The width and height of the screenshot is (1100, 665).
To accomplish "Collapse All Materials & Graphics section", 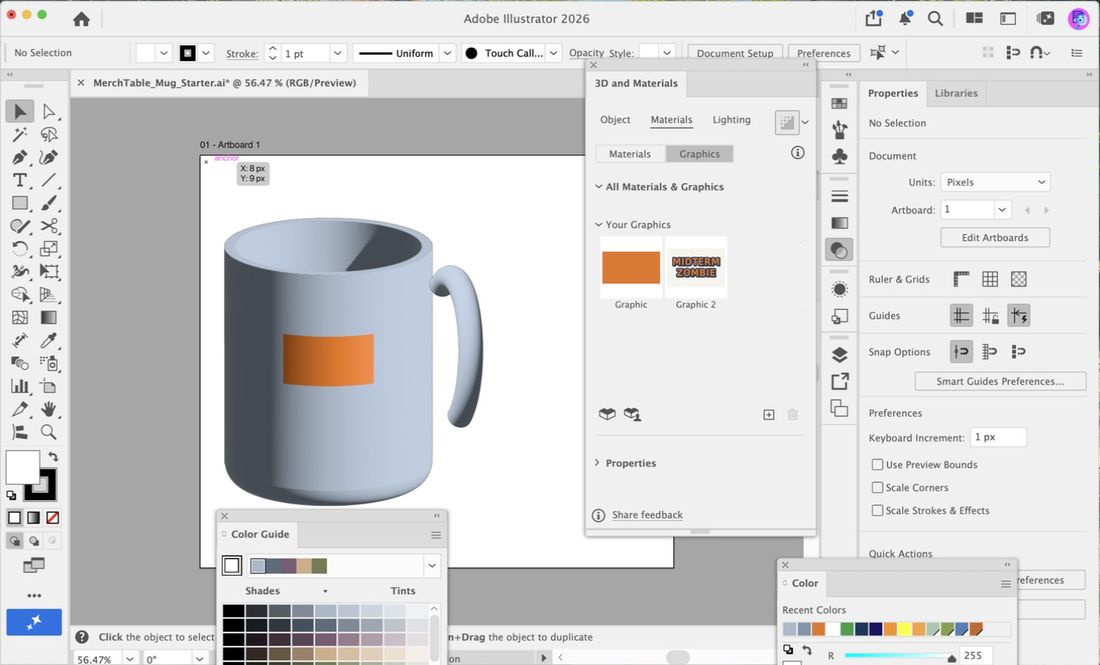I will click(598, 187).
